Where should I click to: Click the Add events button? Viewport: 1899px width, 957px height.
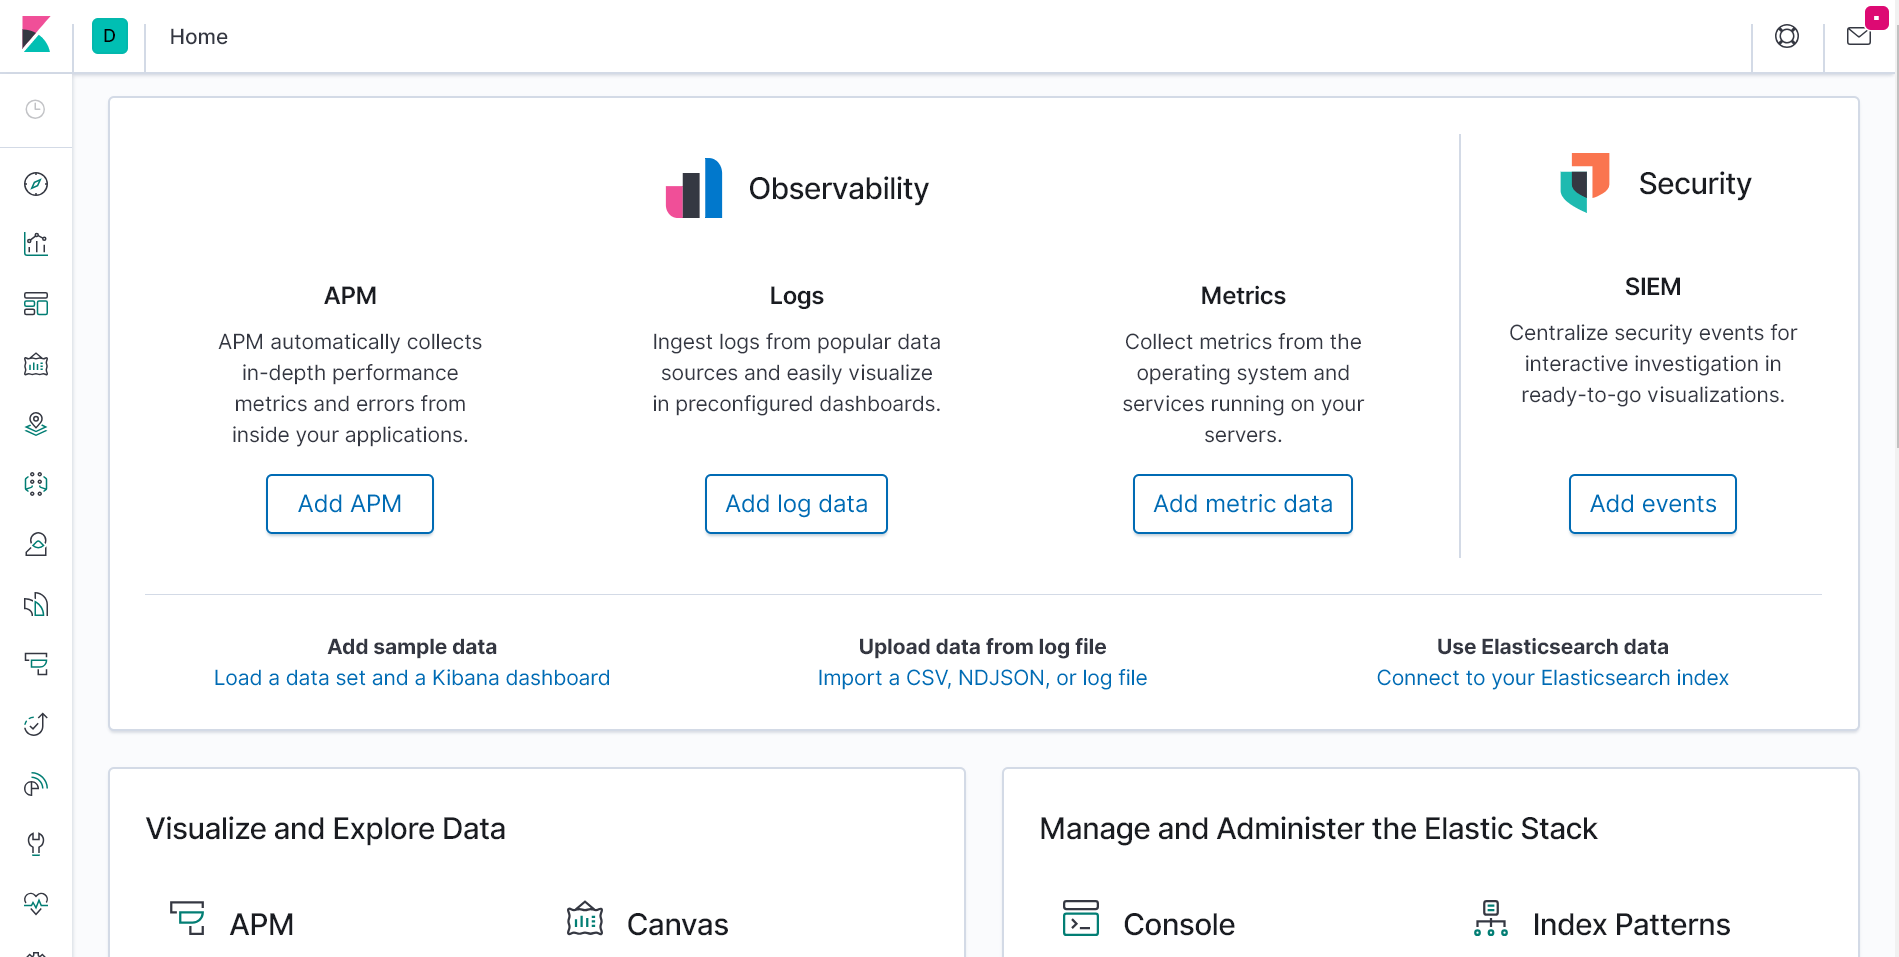click(x=1653, y=504)
